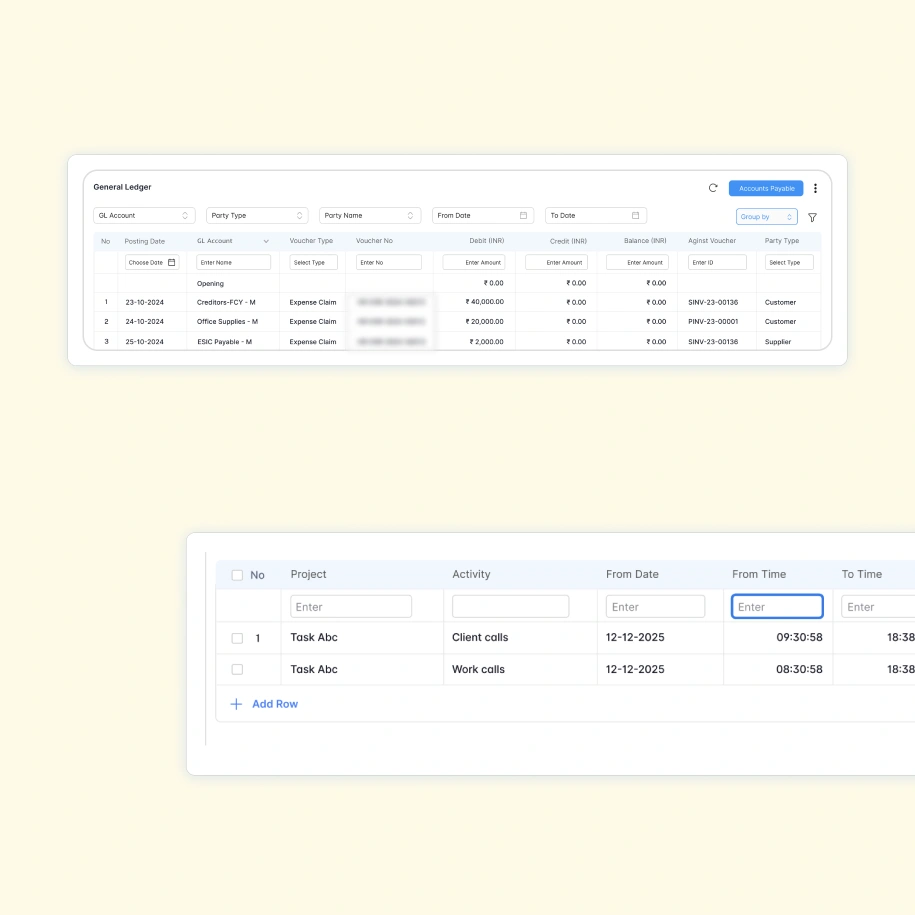Open the From Date calendar icon
Image resolution: width=915 pixels, height=915 pixels.
pos(523,215)
